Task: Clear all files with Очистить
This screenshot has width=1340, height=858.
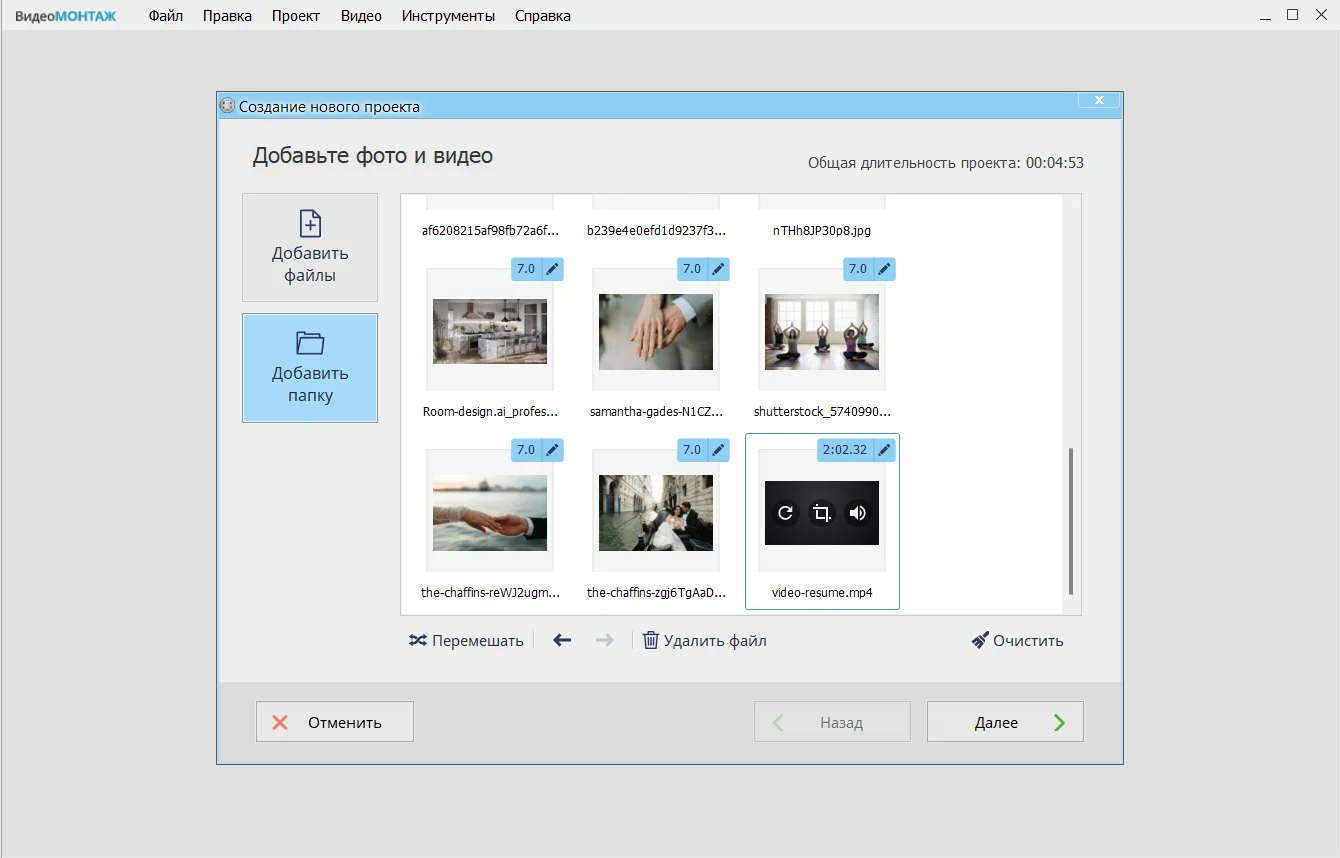Action: [1018, 641]
